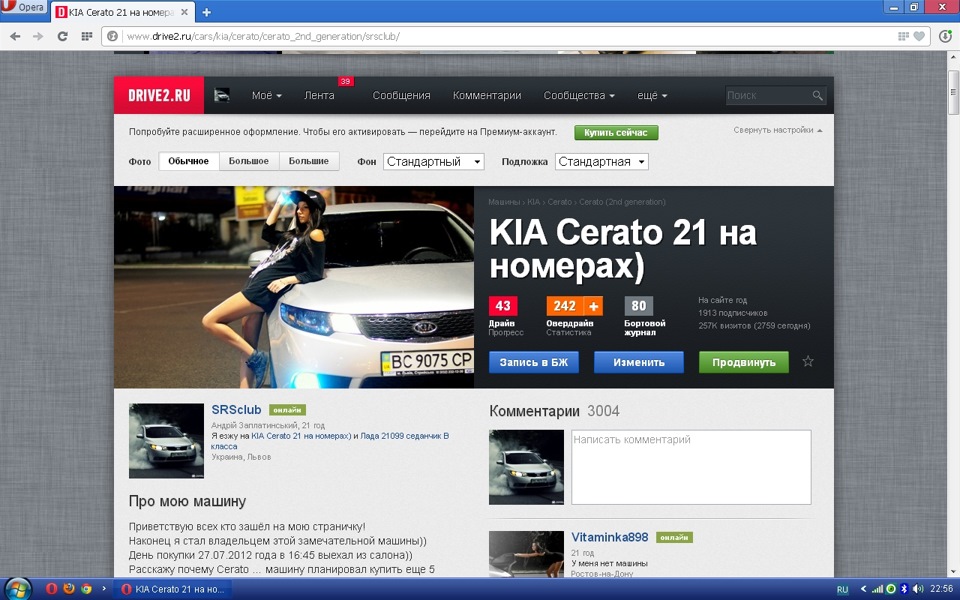
Task: Click the favorite star next to Продвинуть
Action: (808, 361)
